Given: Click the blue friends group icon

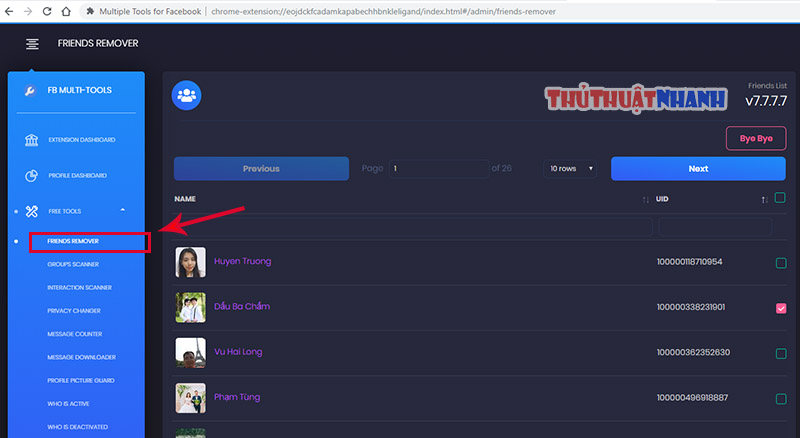Looking at the screenshot, I should tap(186, 95).
